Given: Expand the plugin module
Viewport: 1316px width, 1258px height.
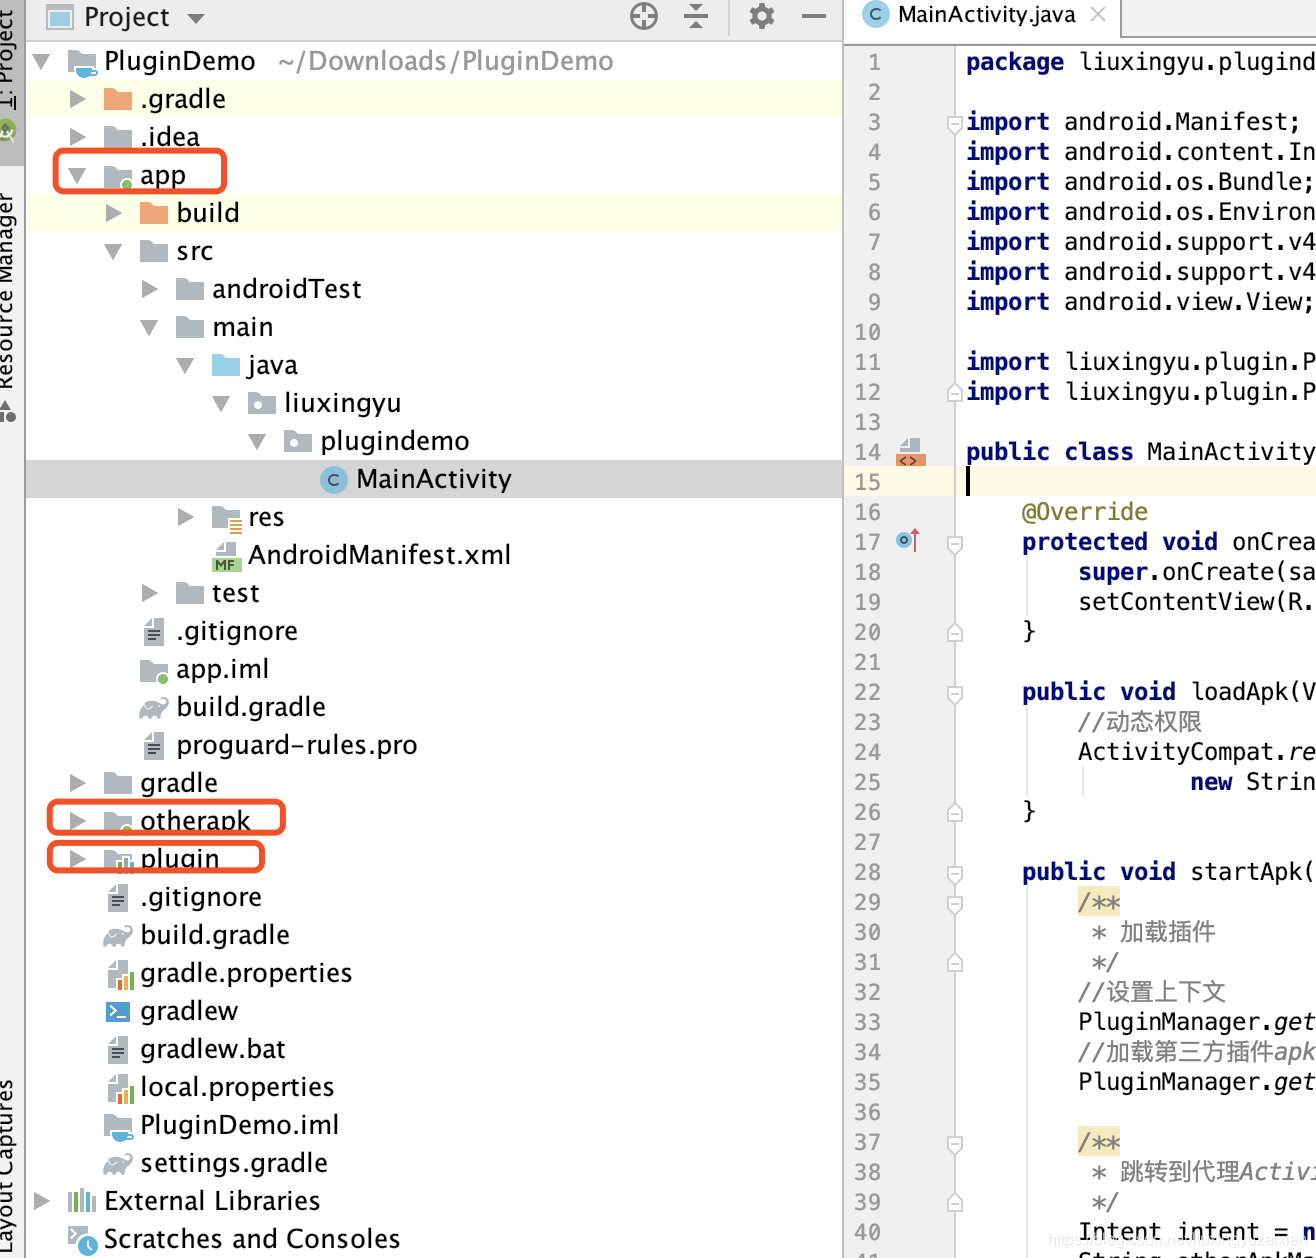Looking at the screenshot, I should tap(78, 859).
